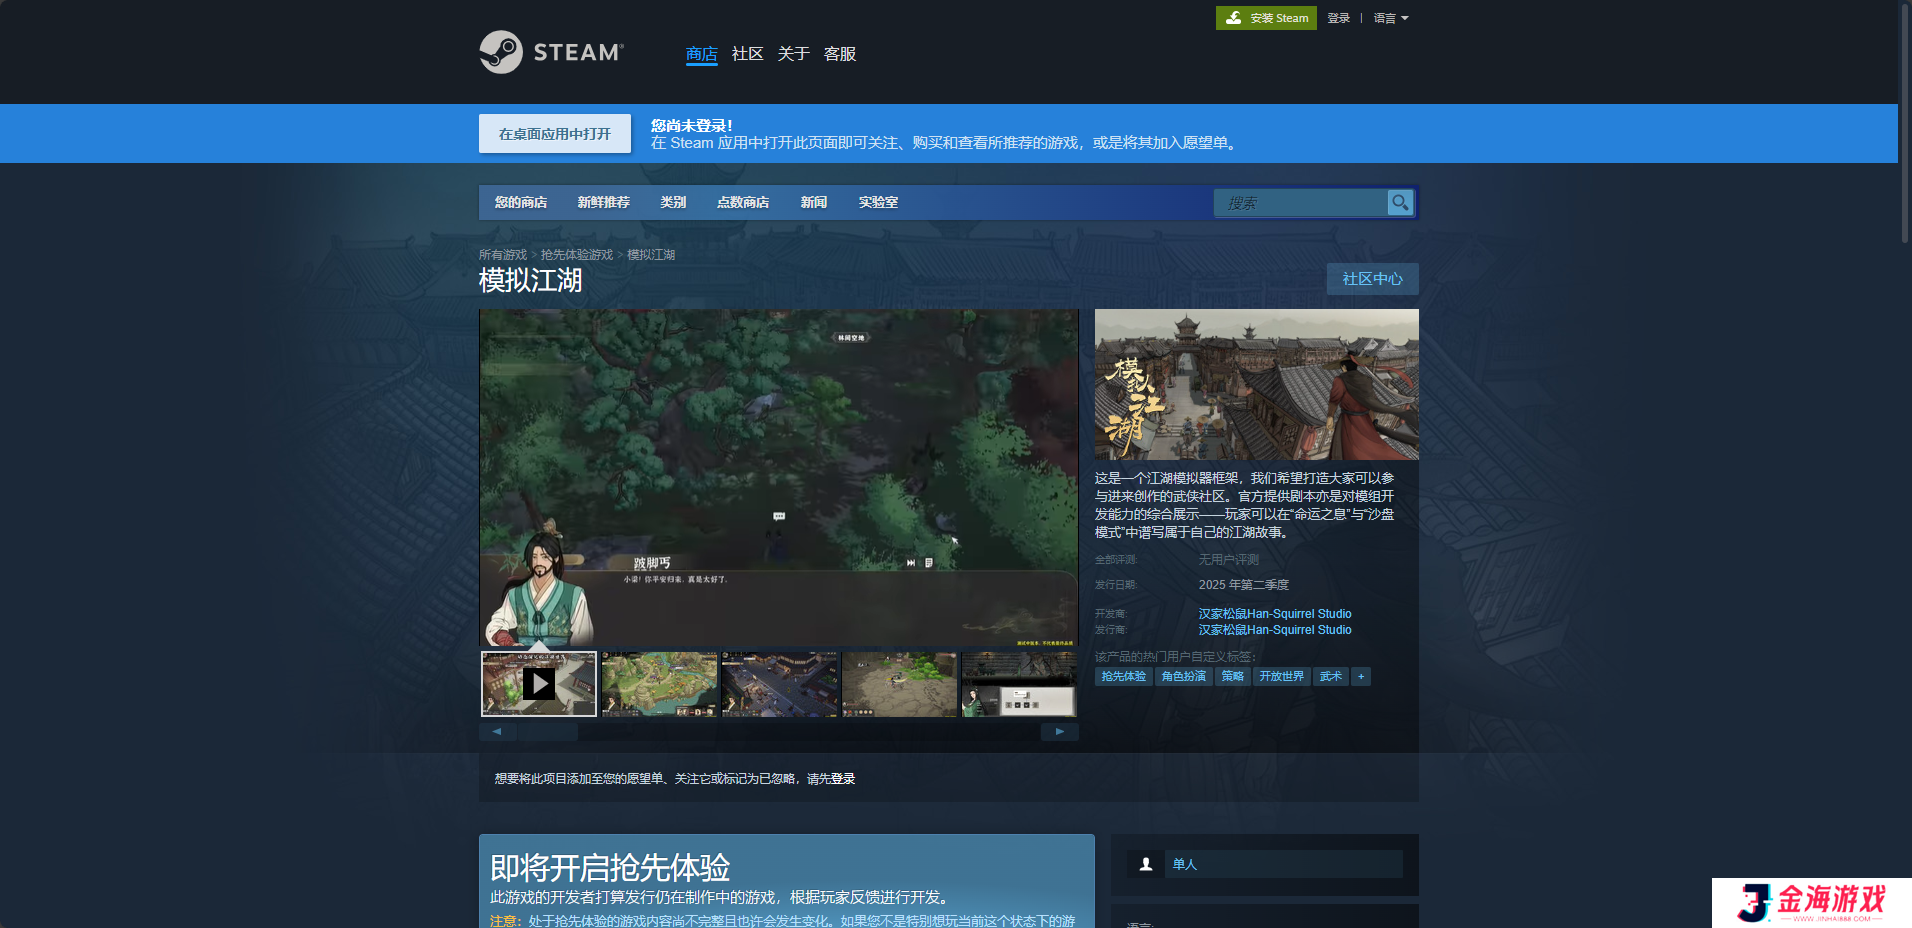Open the 您的商店 menu

[521, 202]
